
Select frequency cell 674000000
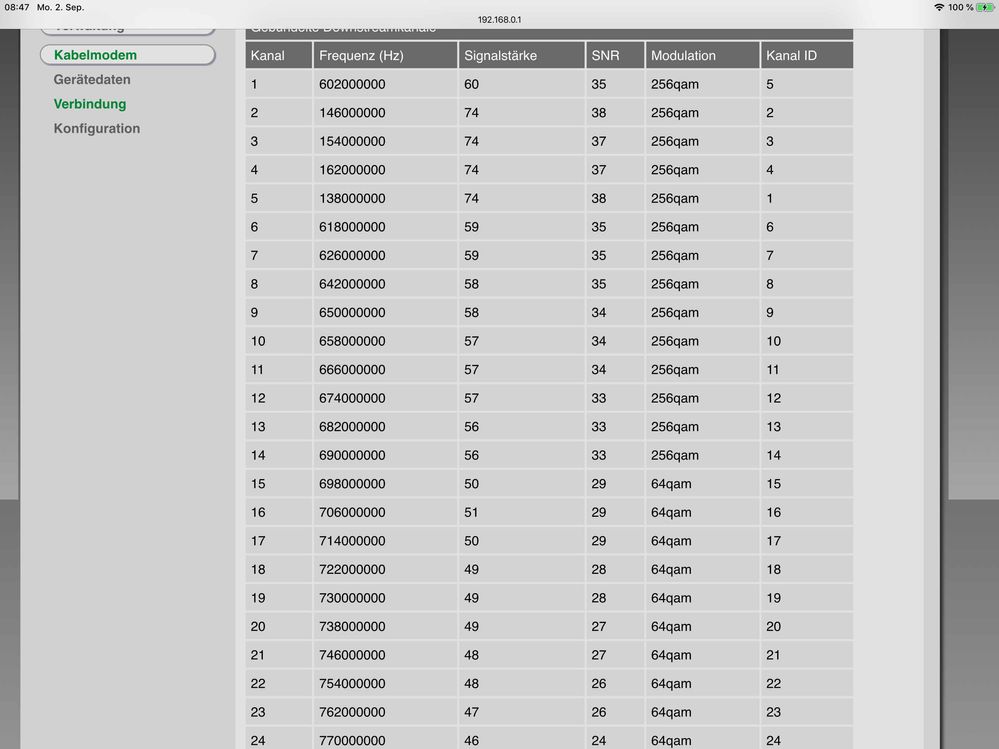click(385, 398)
